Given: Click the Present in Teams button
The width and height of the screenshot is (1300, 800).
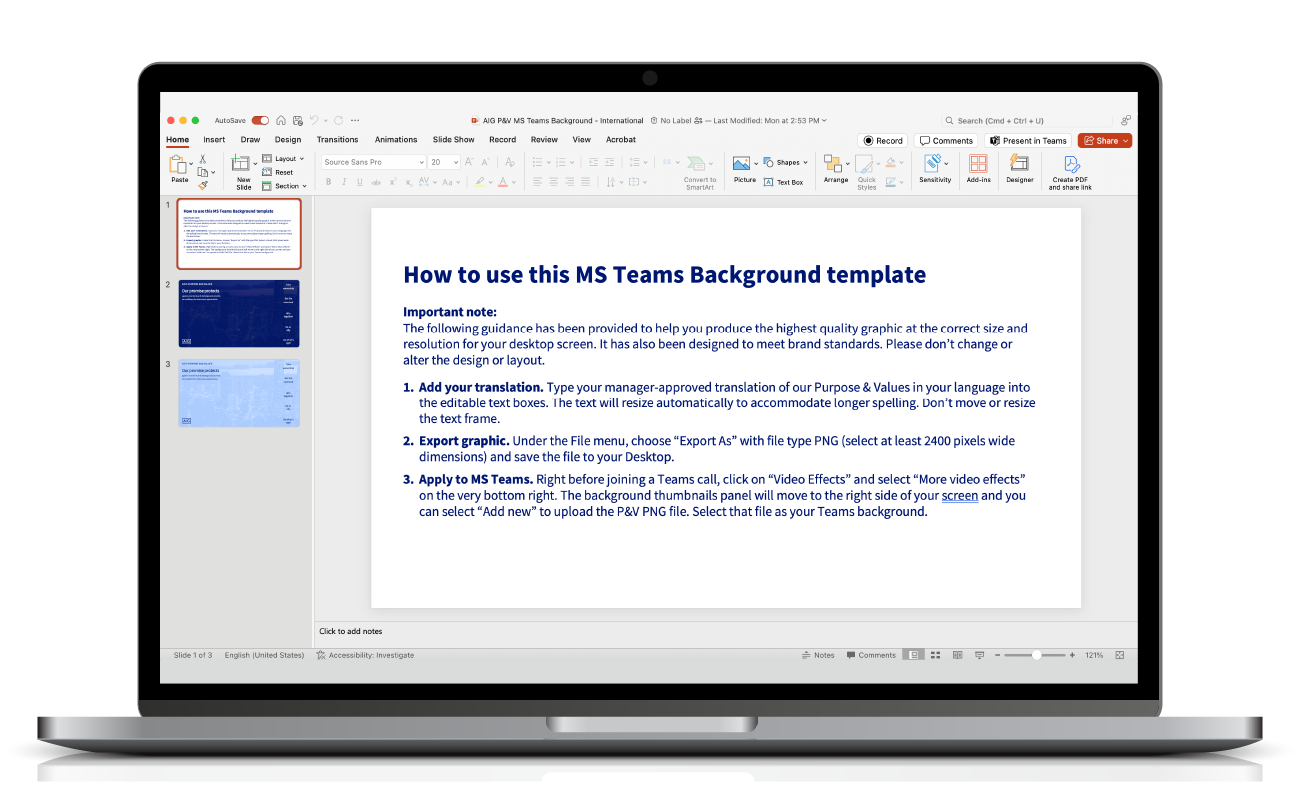Looking at the screenshot, I should point(1027,141).
